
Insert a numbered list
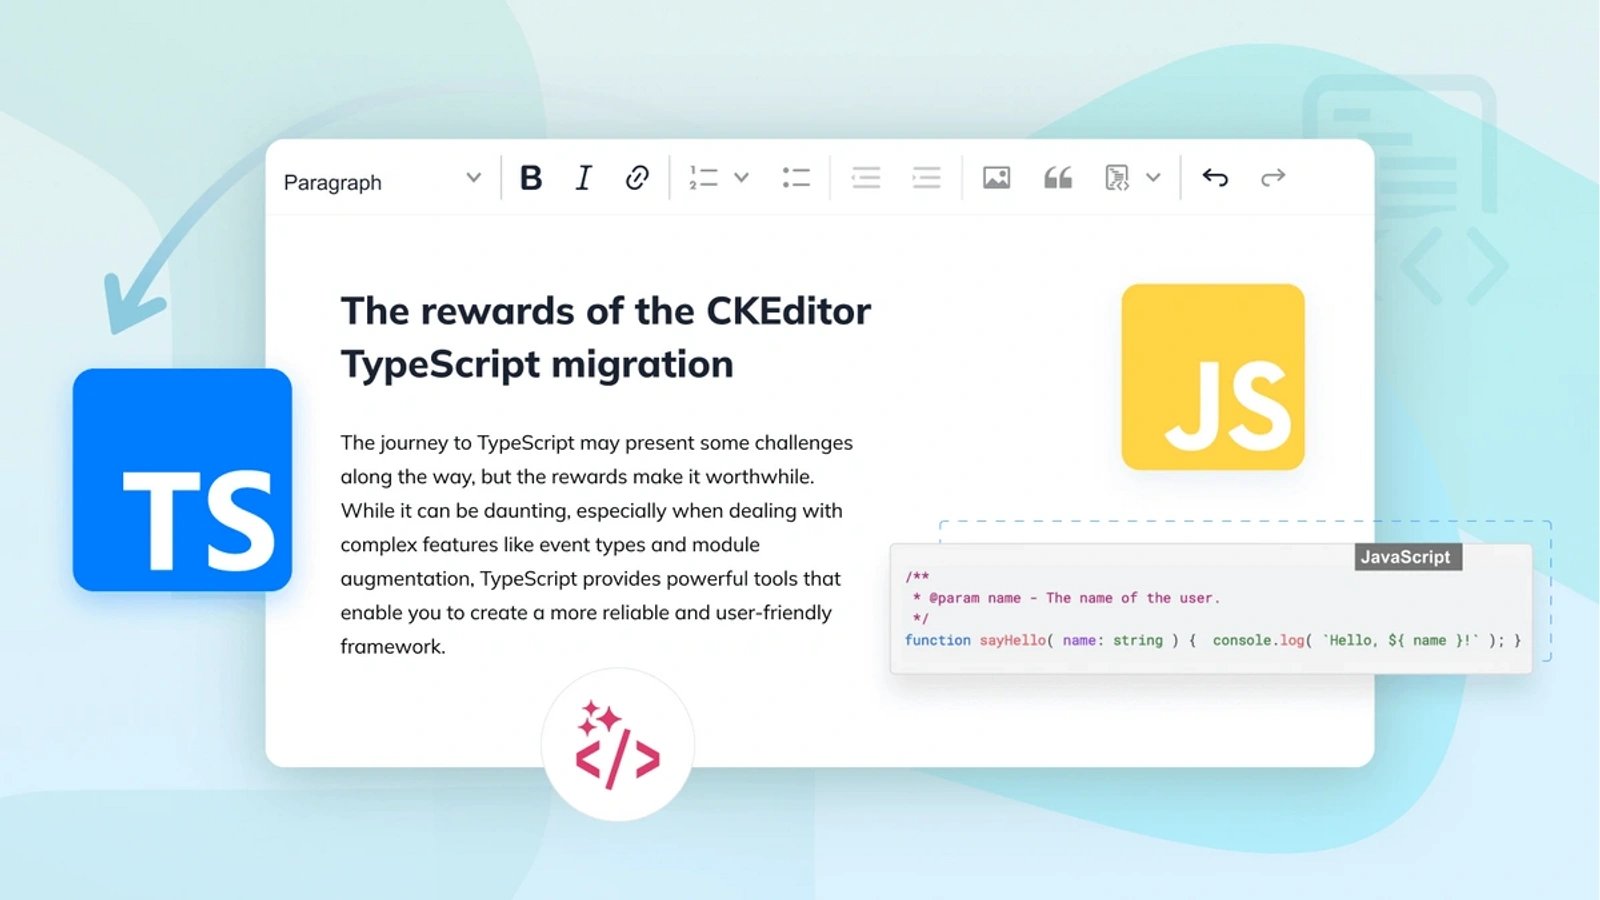click(704, 178)
